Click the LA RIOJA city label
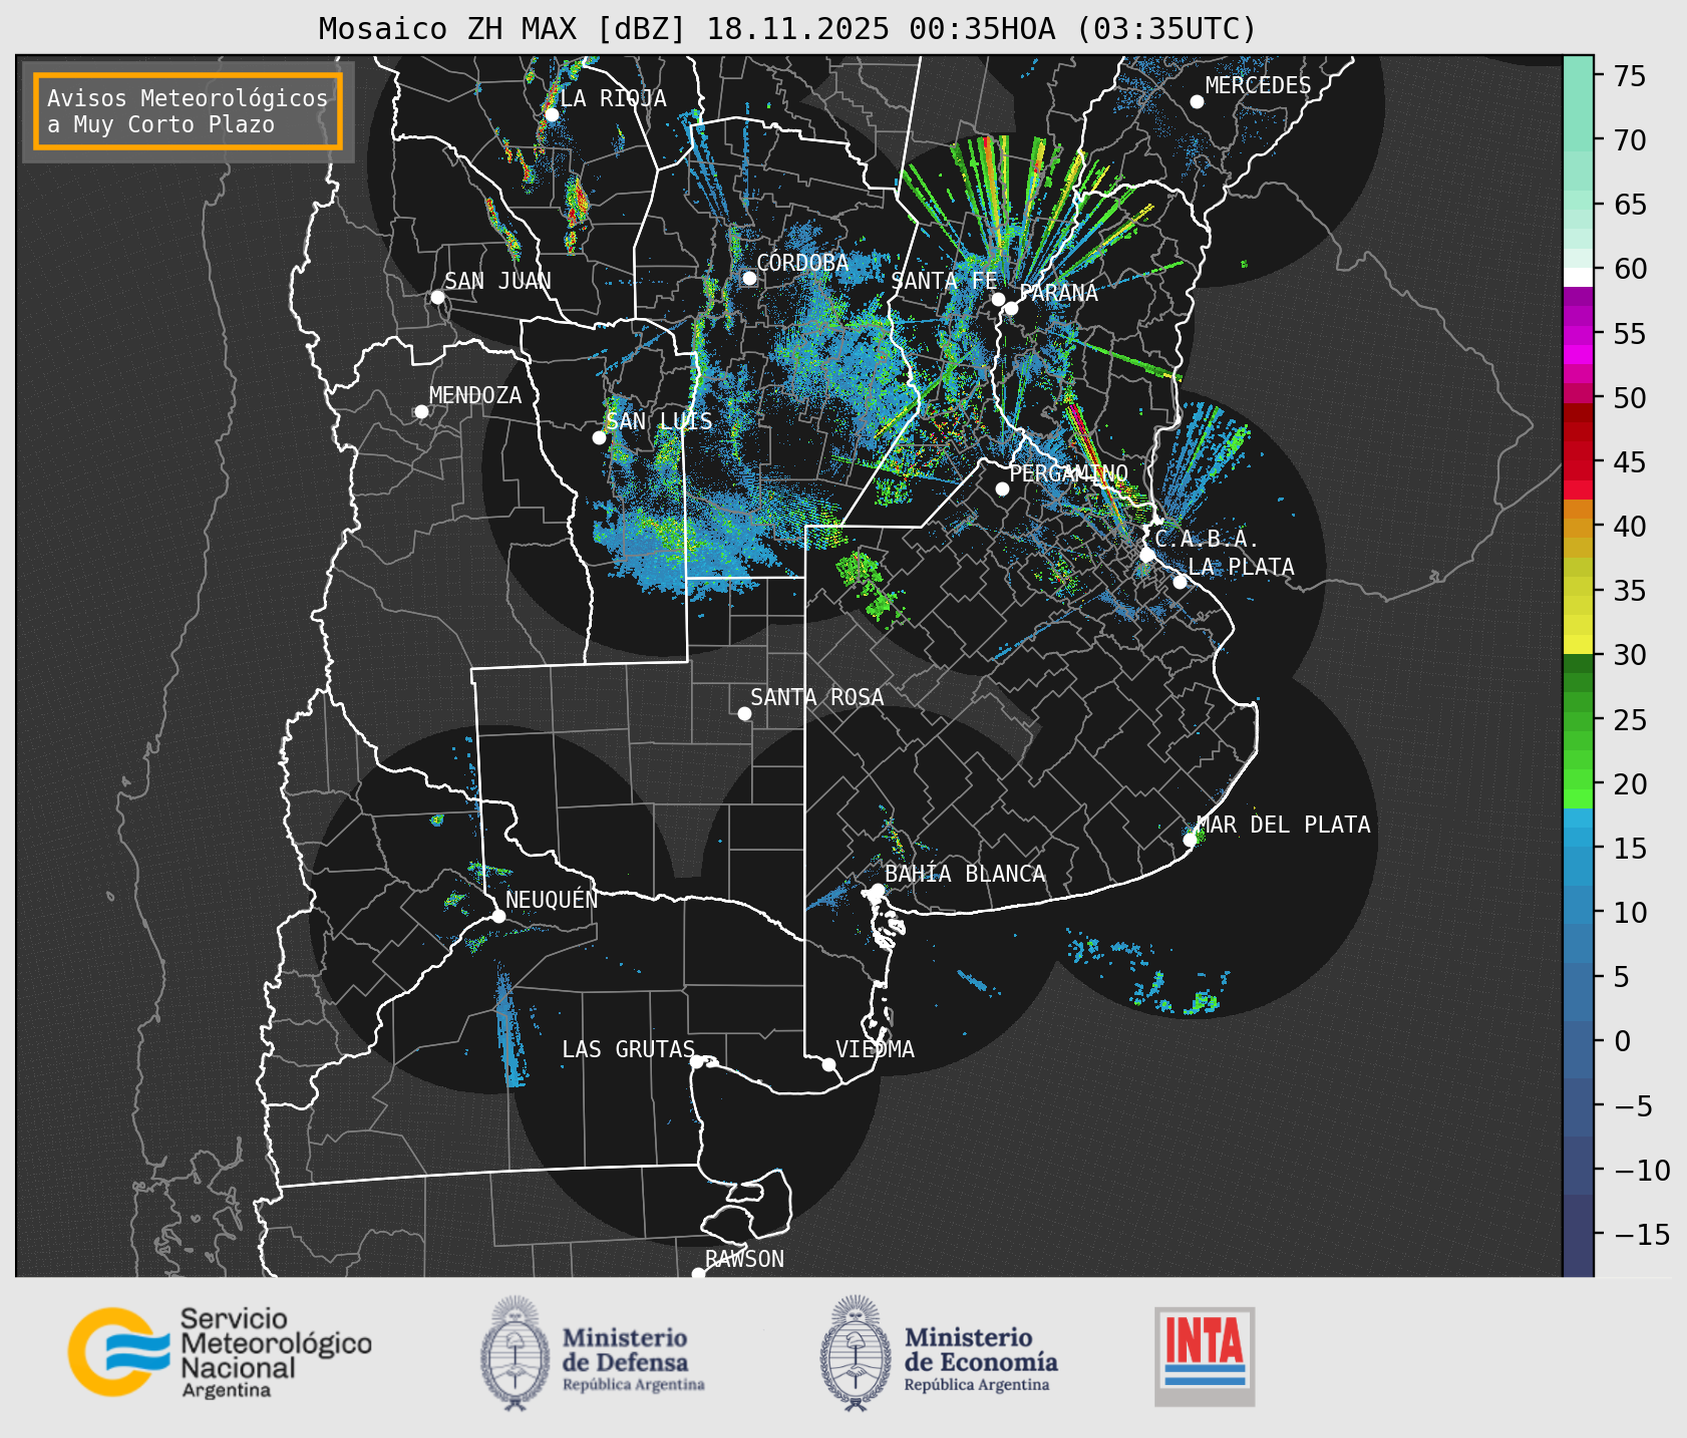Viewport: 1687px width, 1438px height. click(613, 98)
